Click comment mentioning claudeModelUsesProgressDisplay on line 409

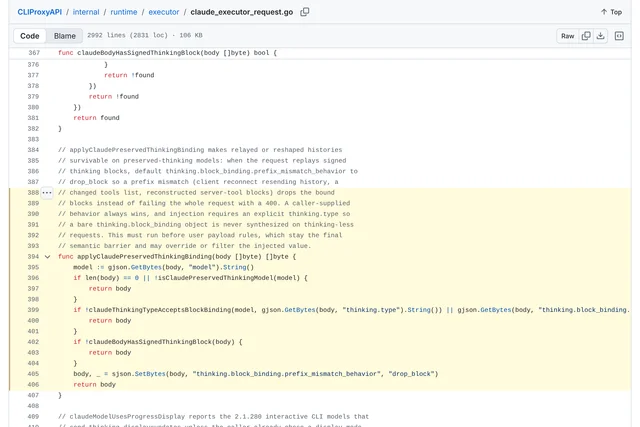pos(213,417)
